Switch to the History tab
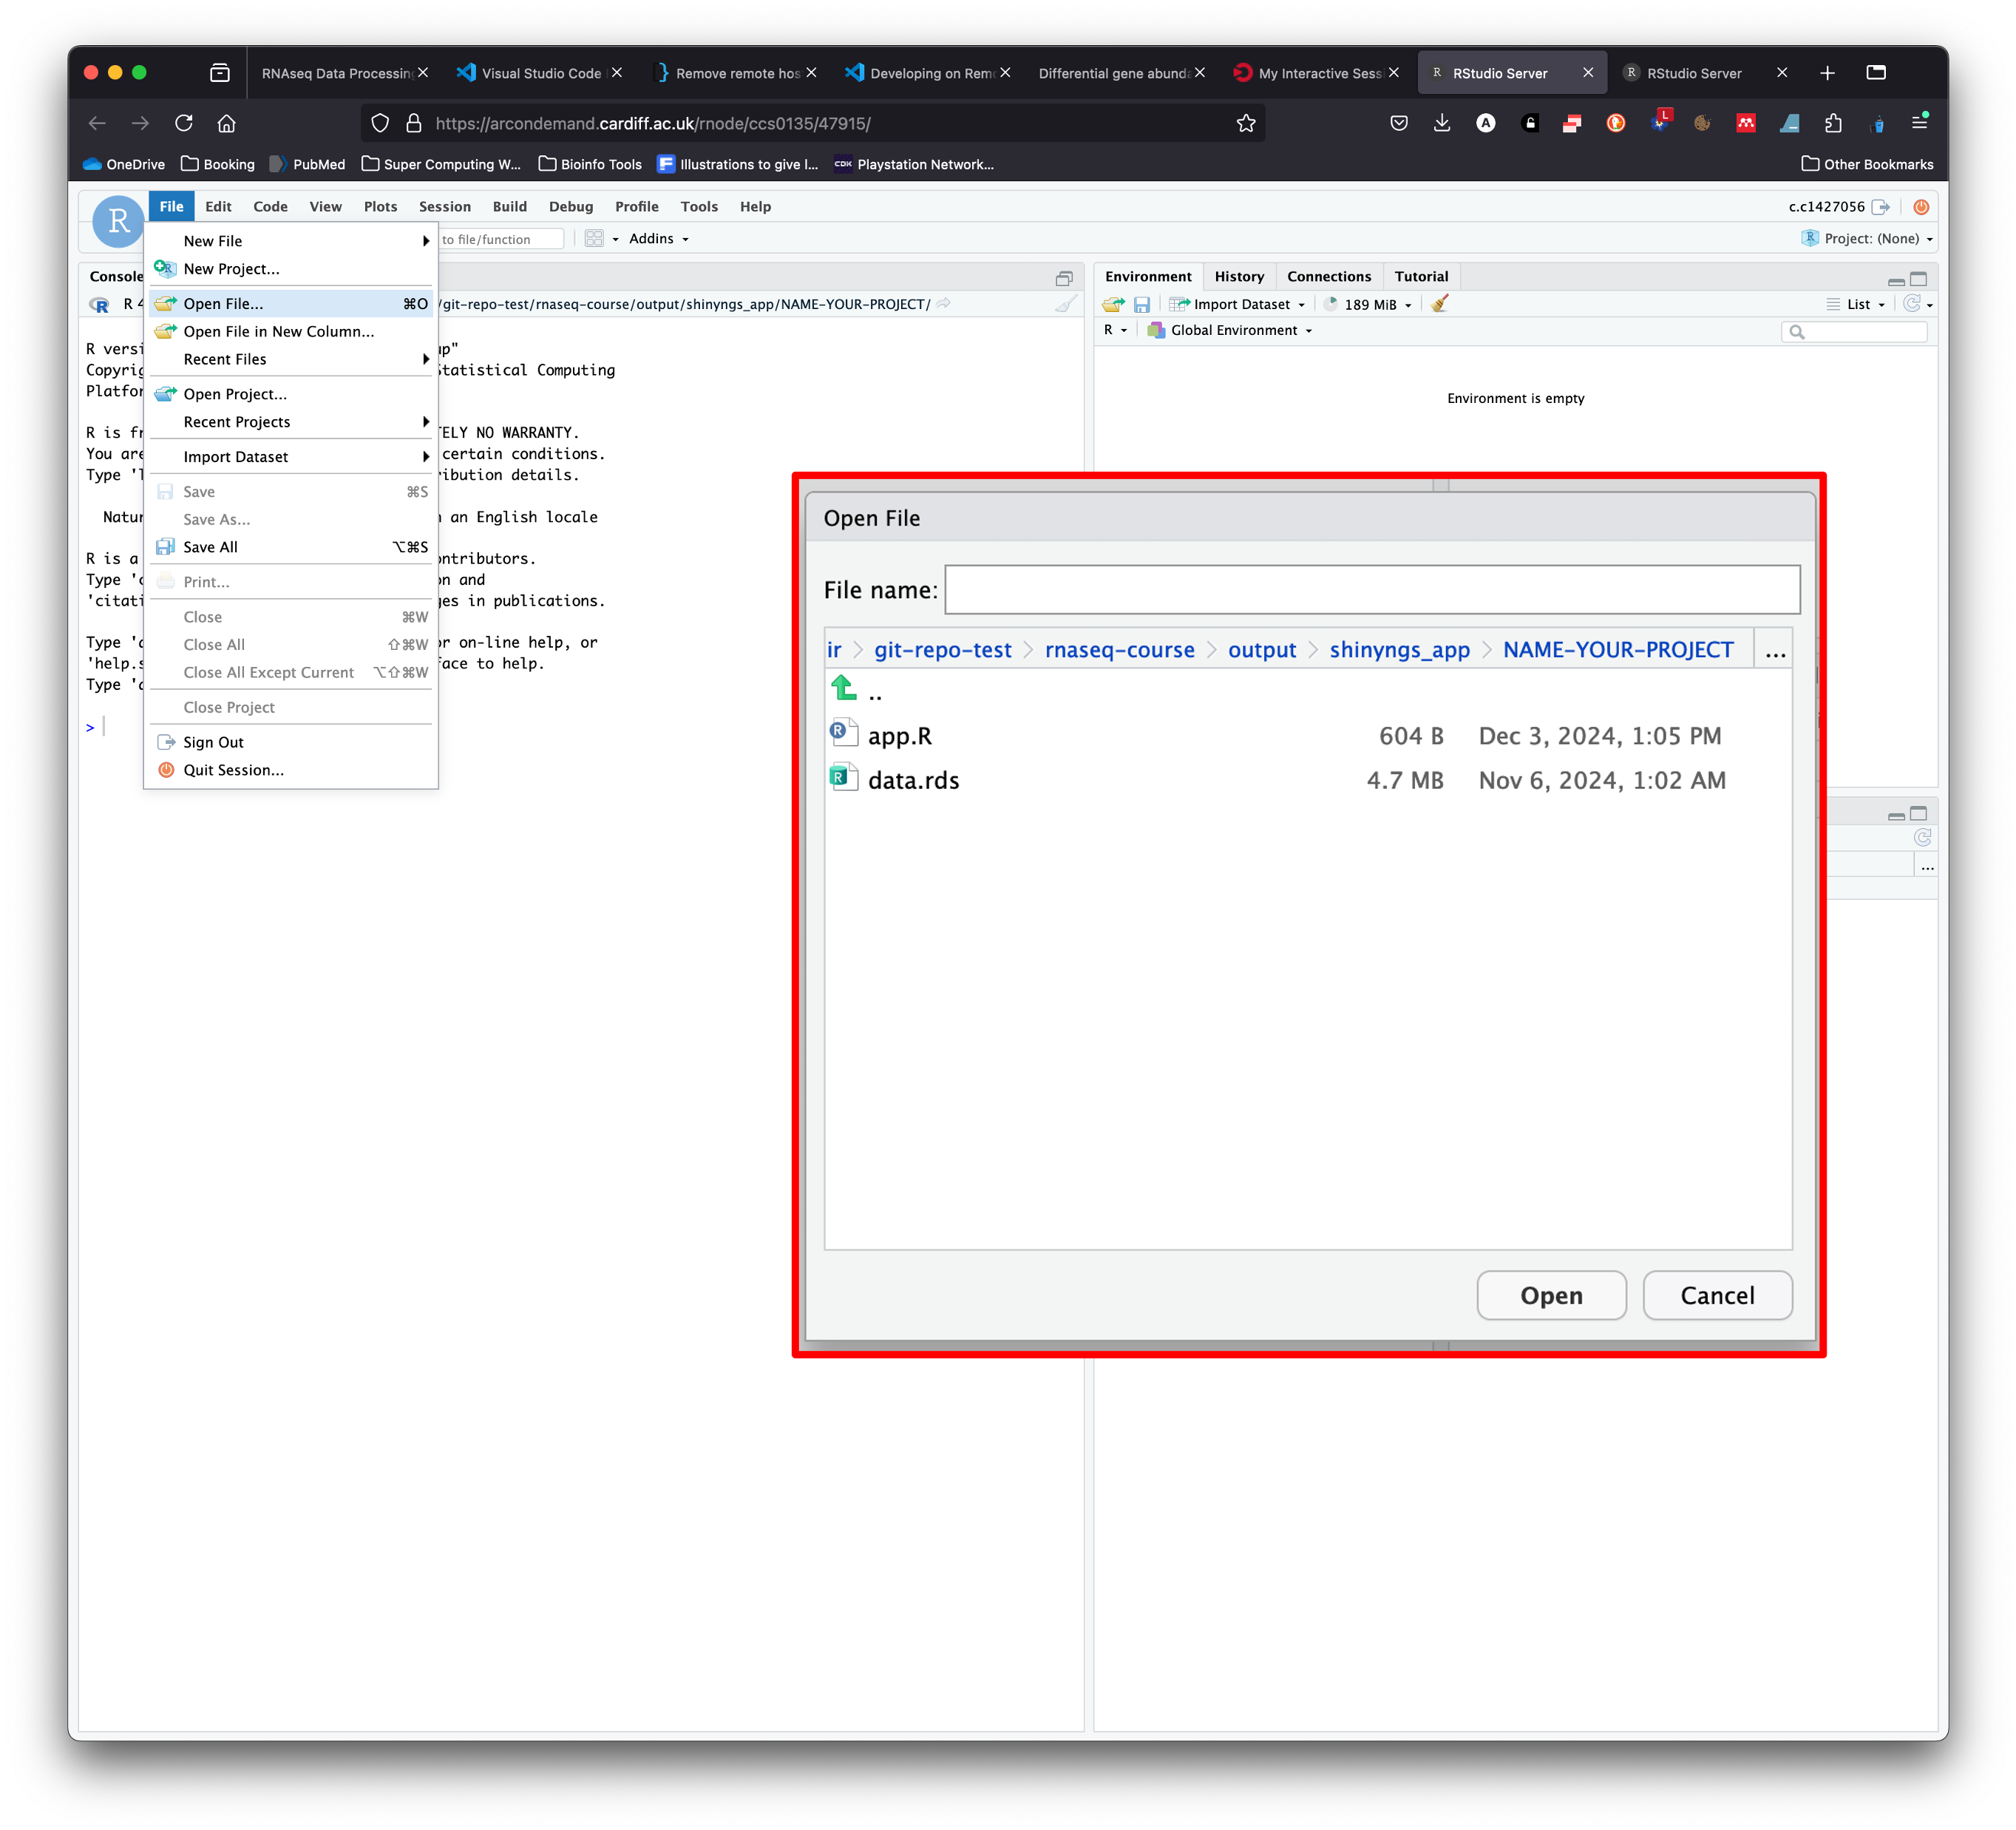The image size is (2016, 1830). coord(1239,276)
